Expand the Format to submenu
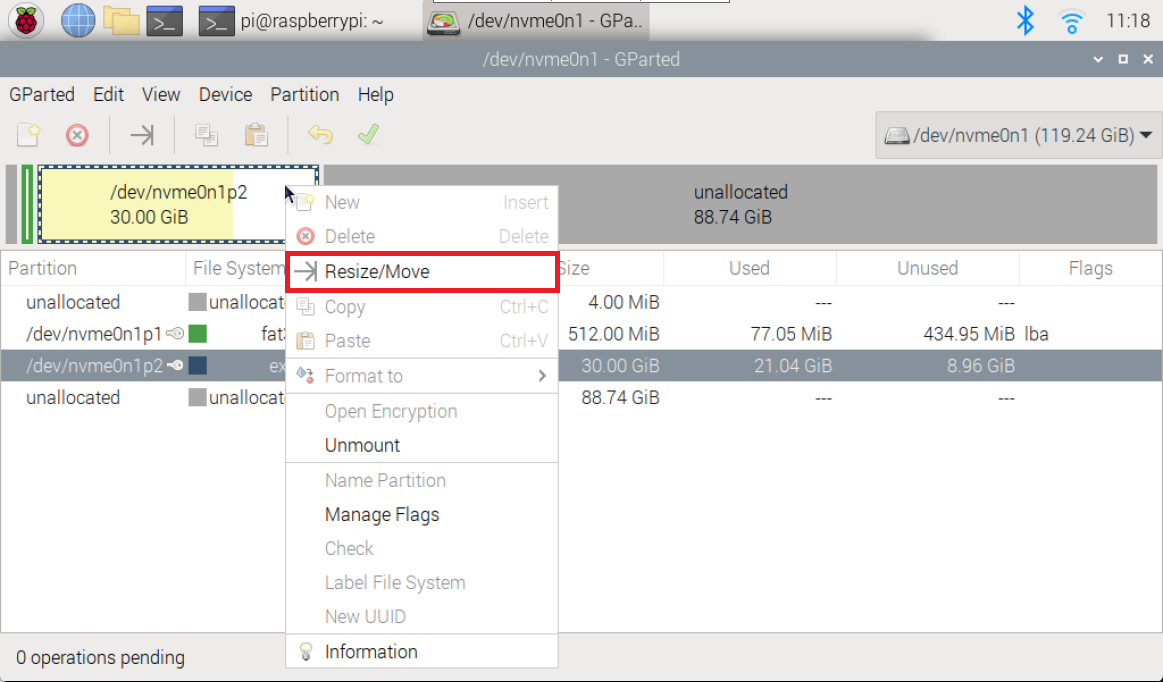 (421, 376)
